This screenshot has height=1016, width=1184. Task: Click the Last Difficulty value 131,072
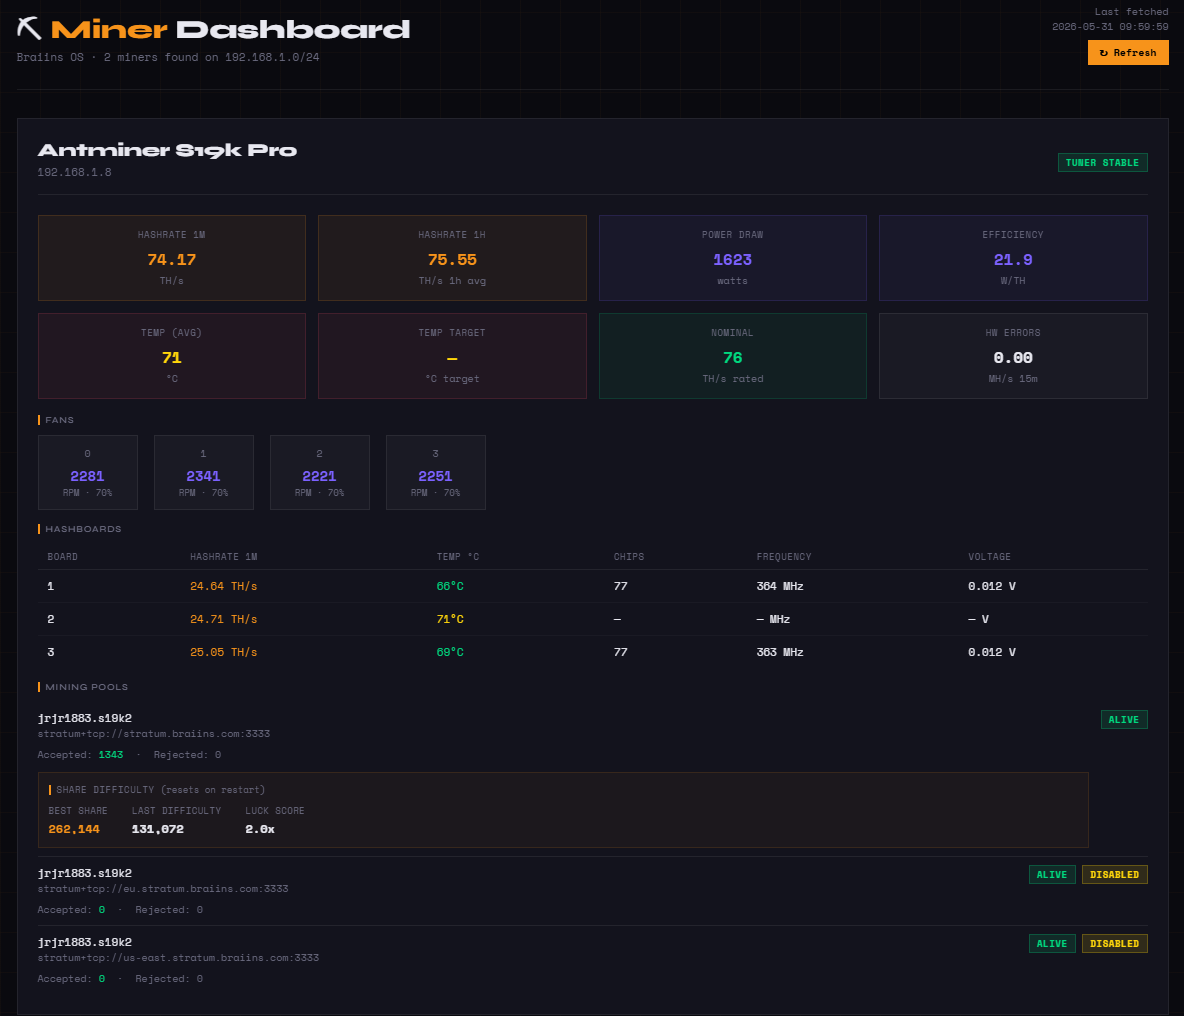(x=158, y=830)
